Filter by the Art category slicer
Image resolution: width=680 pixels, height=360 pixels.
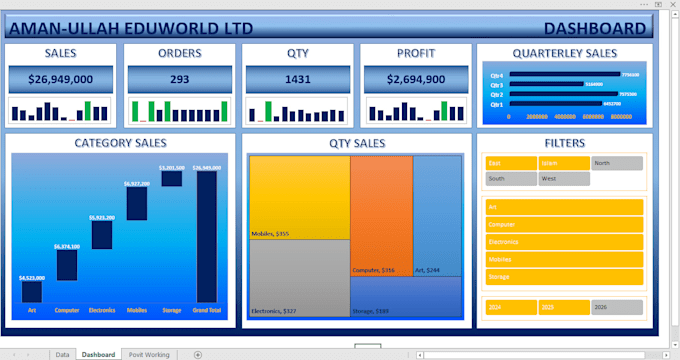pos(564,207)
